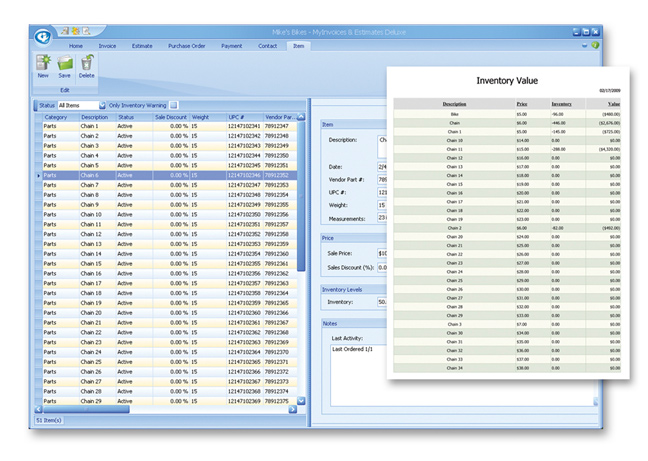This screenshot has width=648, height=461.
Task: Click the Last Ordered notes field
Action: pyautogui.click(x=353, y=349)
